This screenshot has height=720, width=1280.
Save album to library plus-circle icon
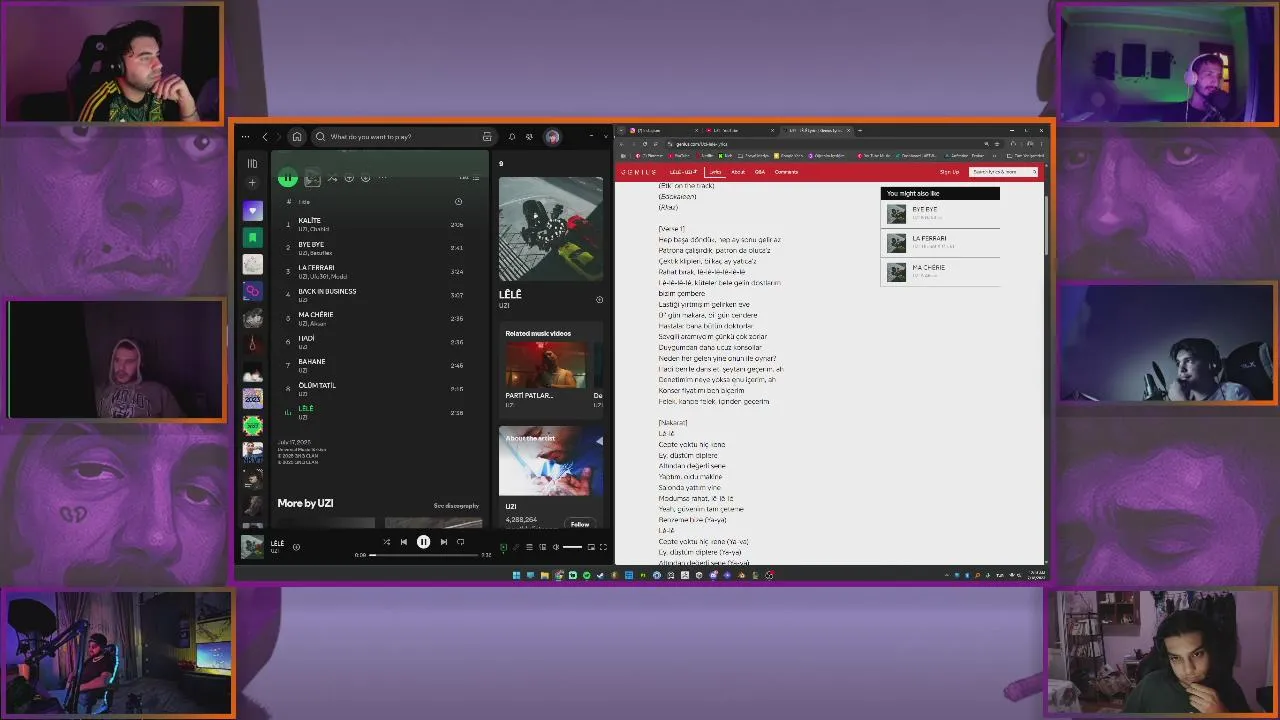coord(349,178)
